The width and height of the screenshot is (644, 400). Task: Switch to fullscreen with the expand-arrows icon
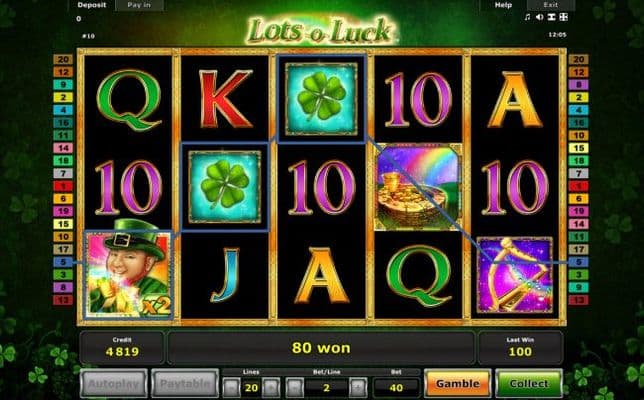coord(564,17)
